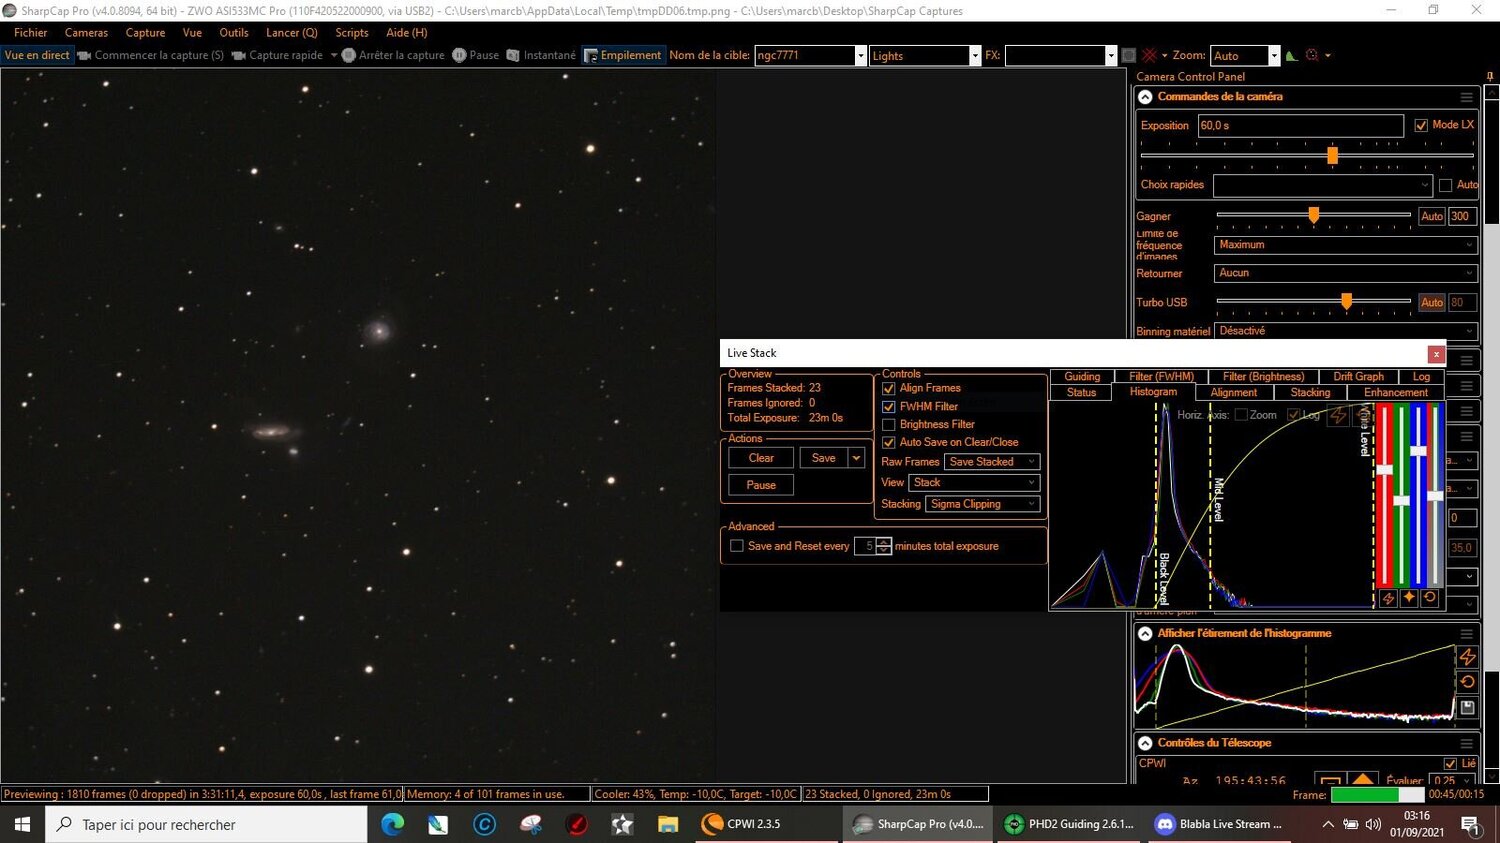Image resolution: width=1500 pixels, height=843 pixels.
Task: Click the Exposition 60,0 s input field
Action: [x=1300, y=125]
